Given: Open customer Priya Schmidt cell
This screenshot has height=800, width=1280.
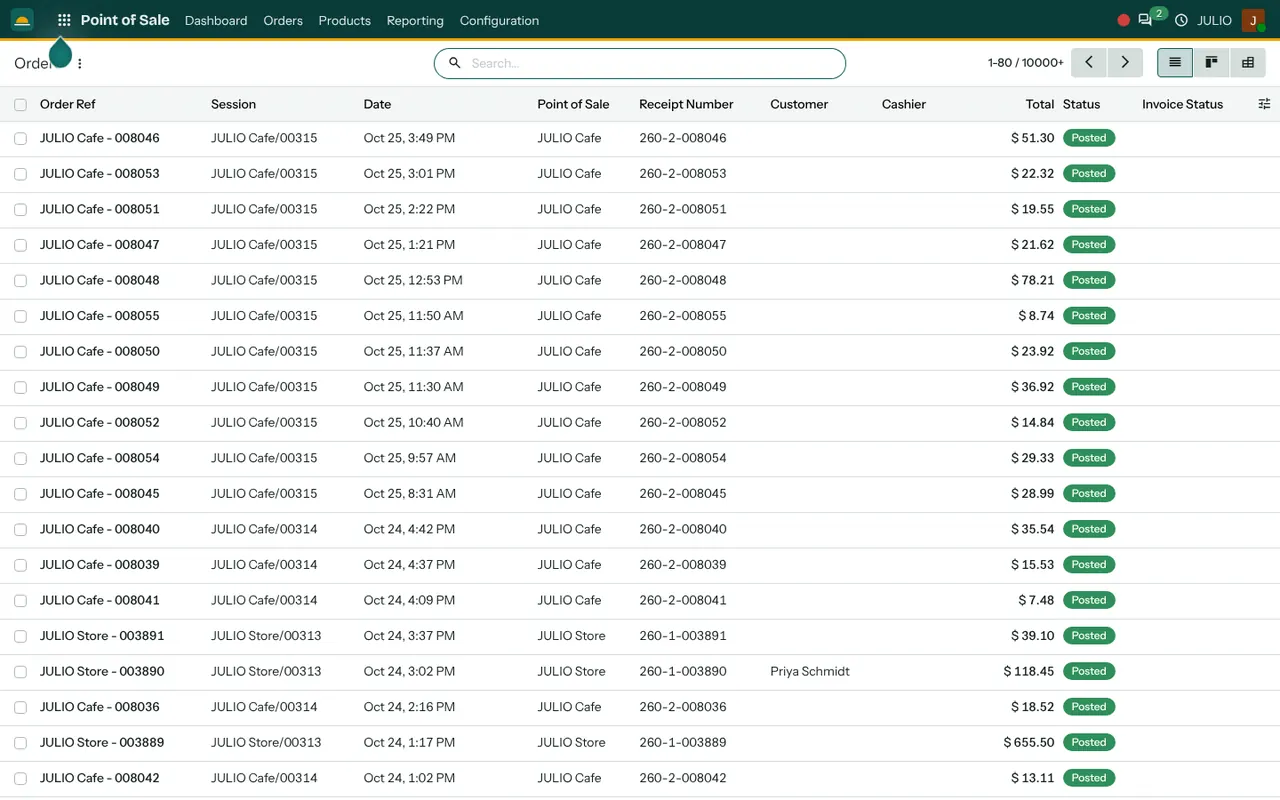Looking at the screenshot, I should [810, 671].
